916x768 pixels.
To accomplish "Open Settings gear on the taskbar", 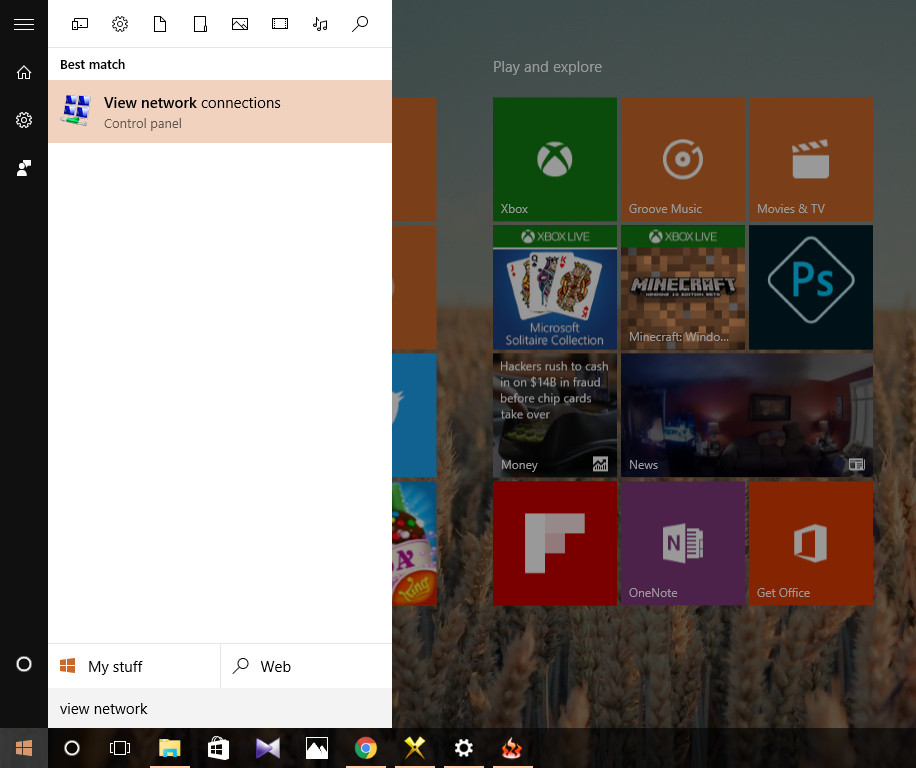I will click(464, 748).
